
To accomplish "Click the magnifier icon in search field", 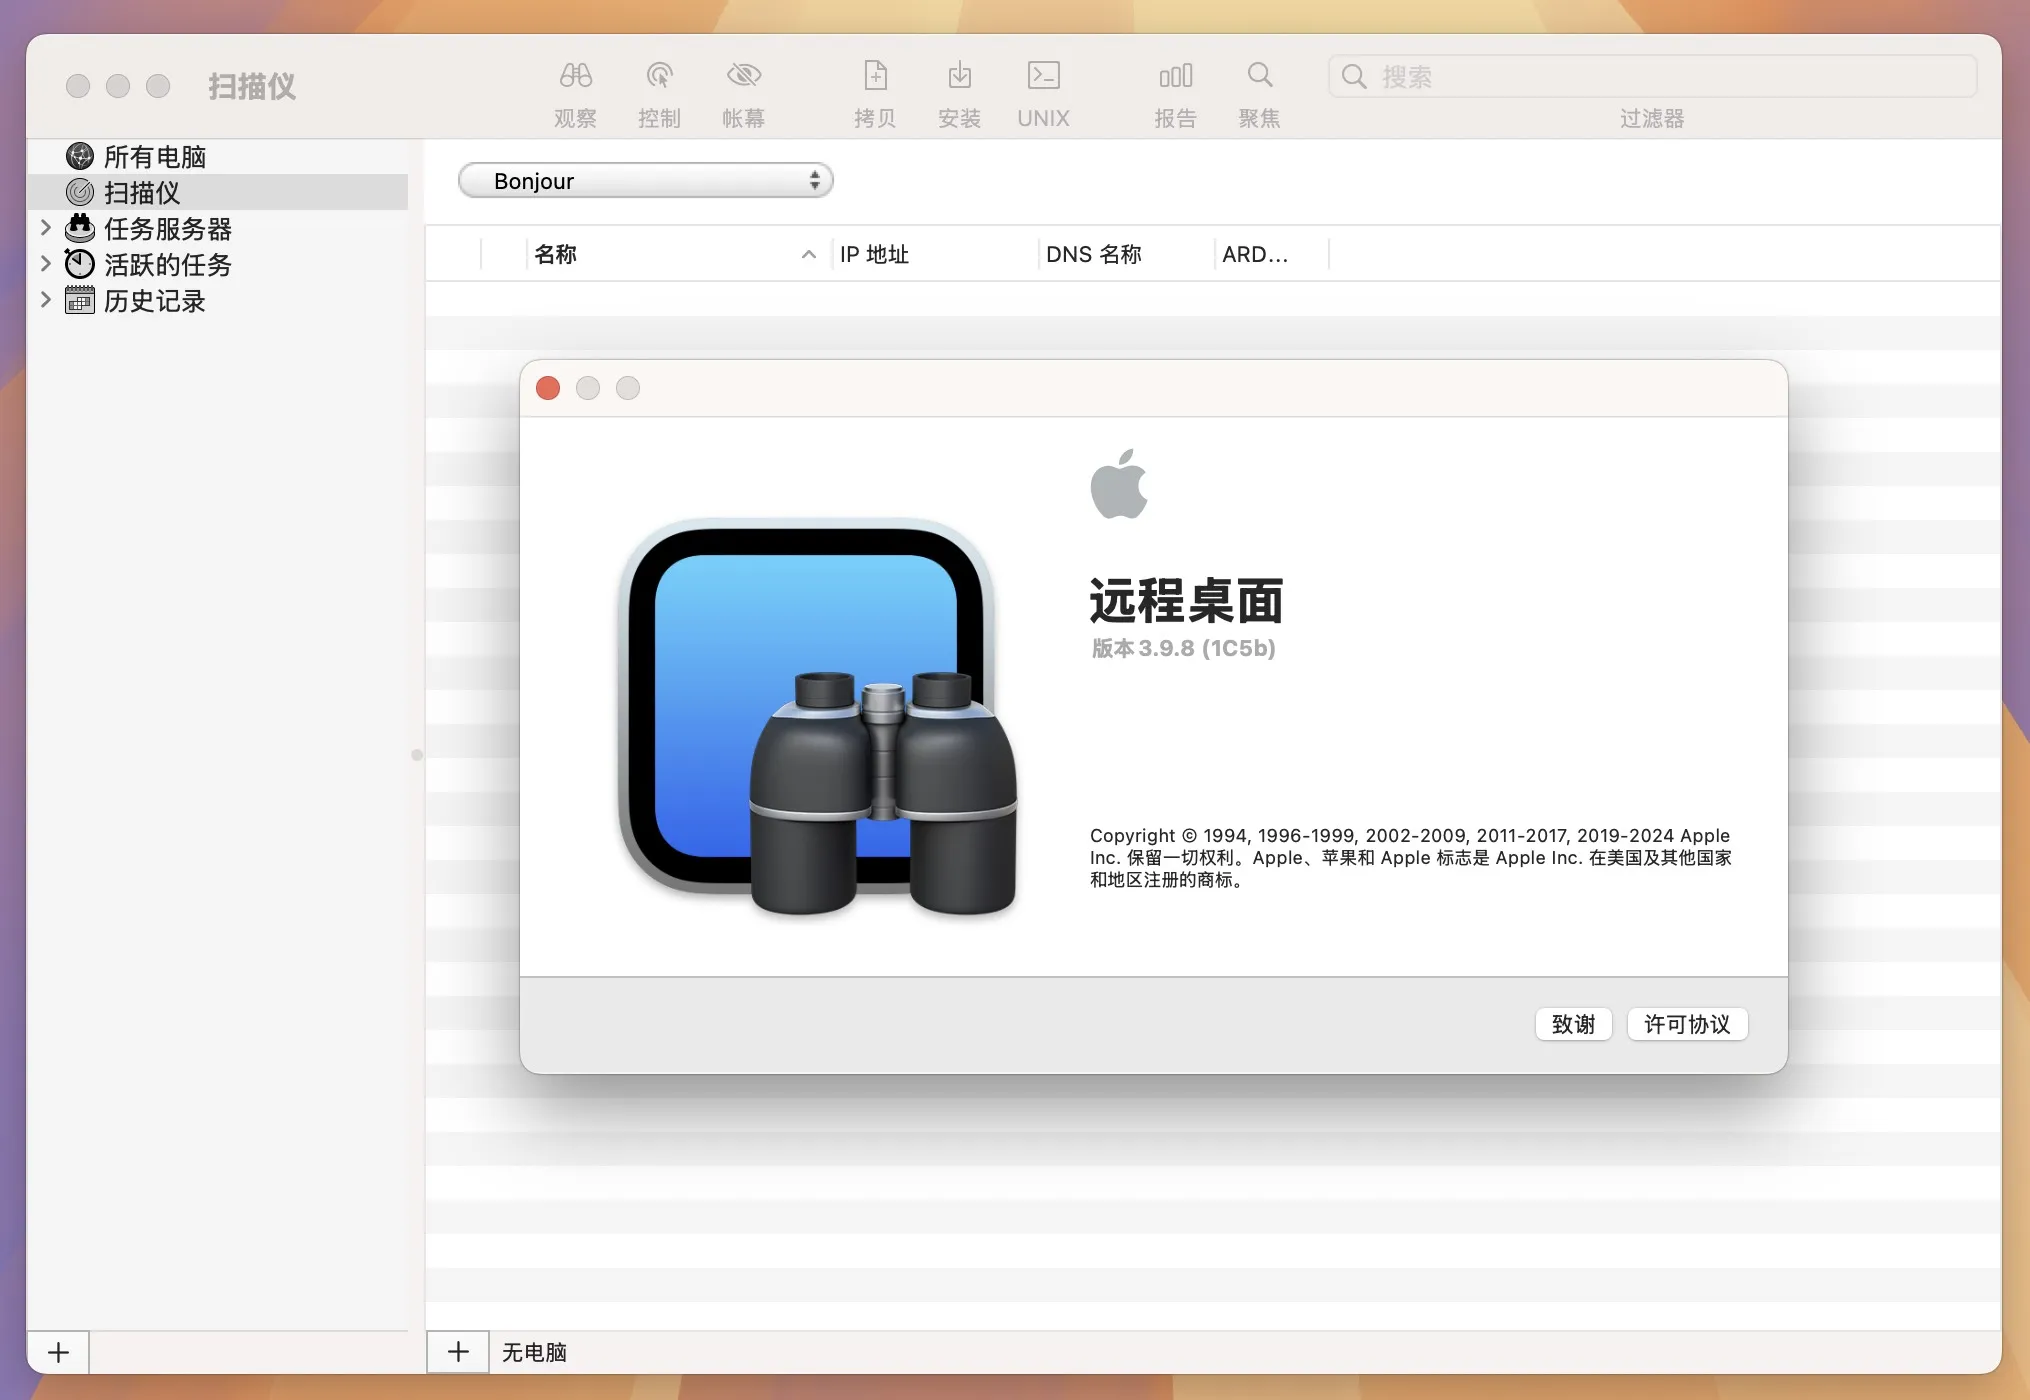I will coord(1354,76).
